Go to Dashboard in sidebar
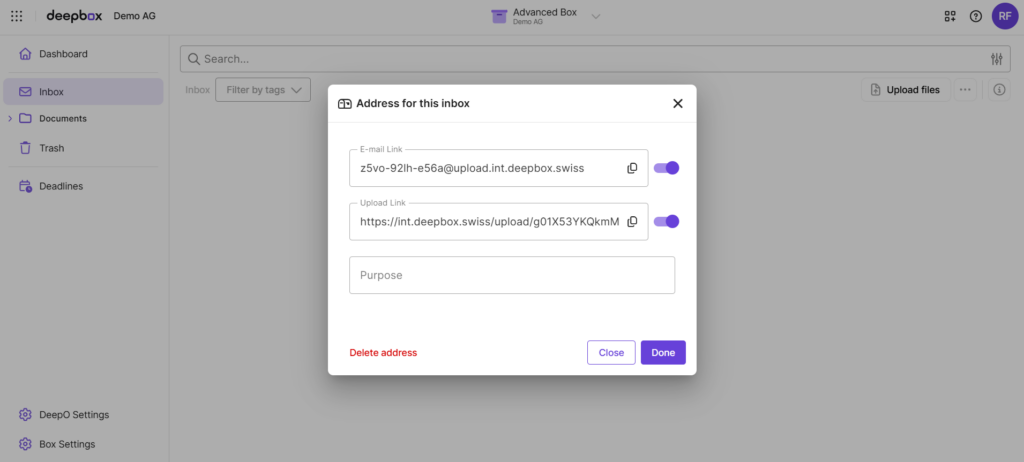This screenshot has width=1024, height=462. 62,54
